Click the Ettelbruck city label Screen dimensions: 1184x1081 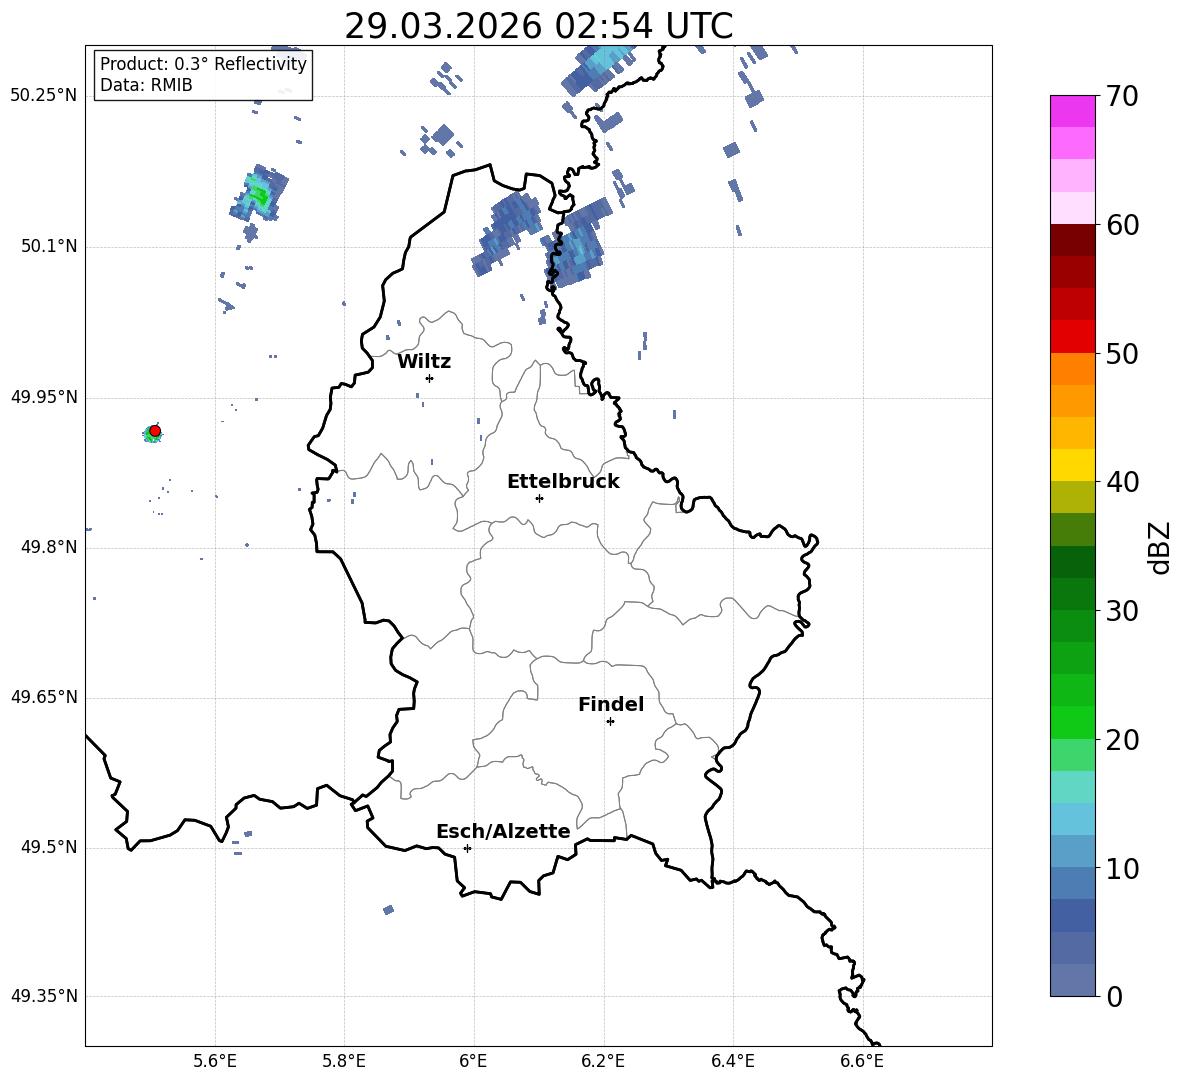tap(563, 482)
